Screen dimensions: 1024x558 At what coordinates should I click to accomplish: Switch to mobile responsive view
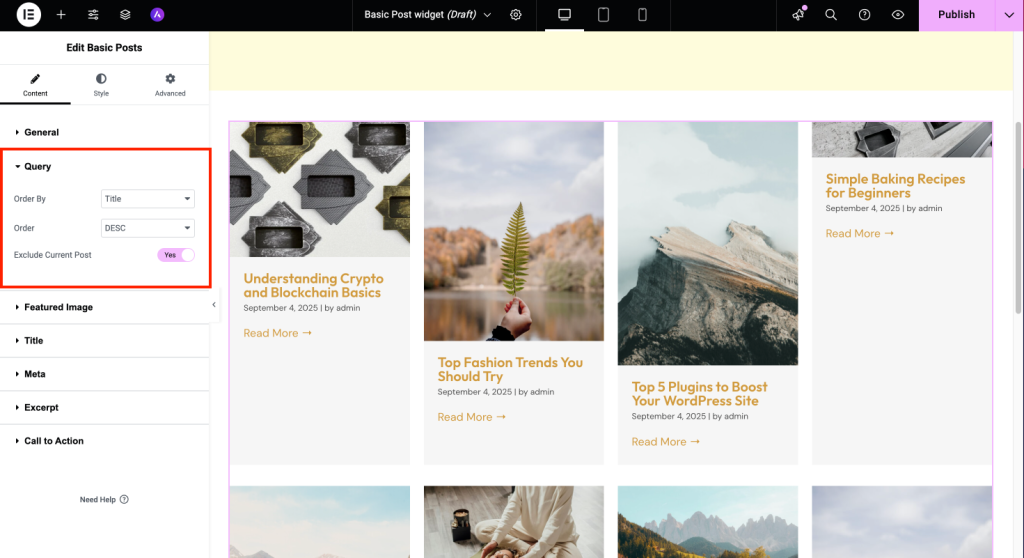(x=642, y=15)
